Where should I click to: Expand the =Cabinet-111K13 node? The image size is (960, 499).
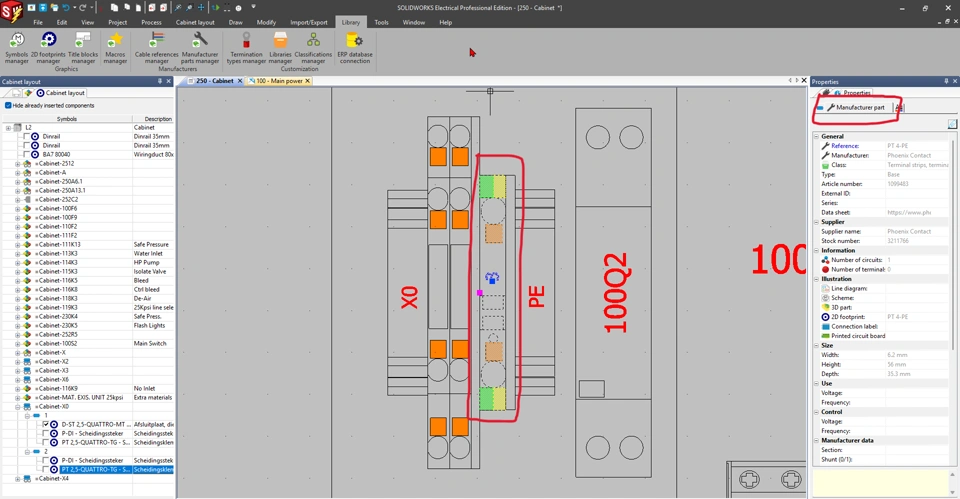(x=17, y=244)
